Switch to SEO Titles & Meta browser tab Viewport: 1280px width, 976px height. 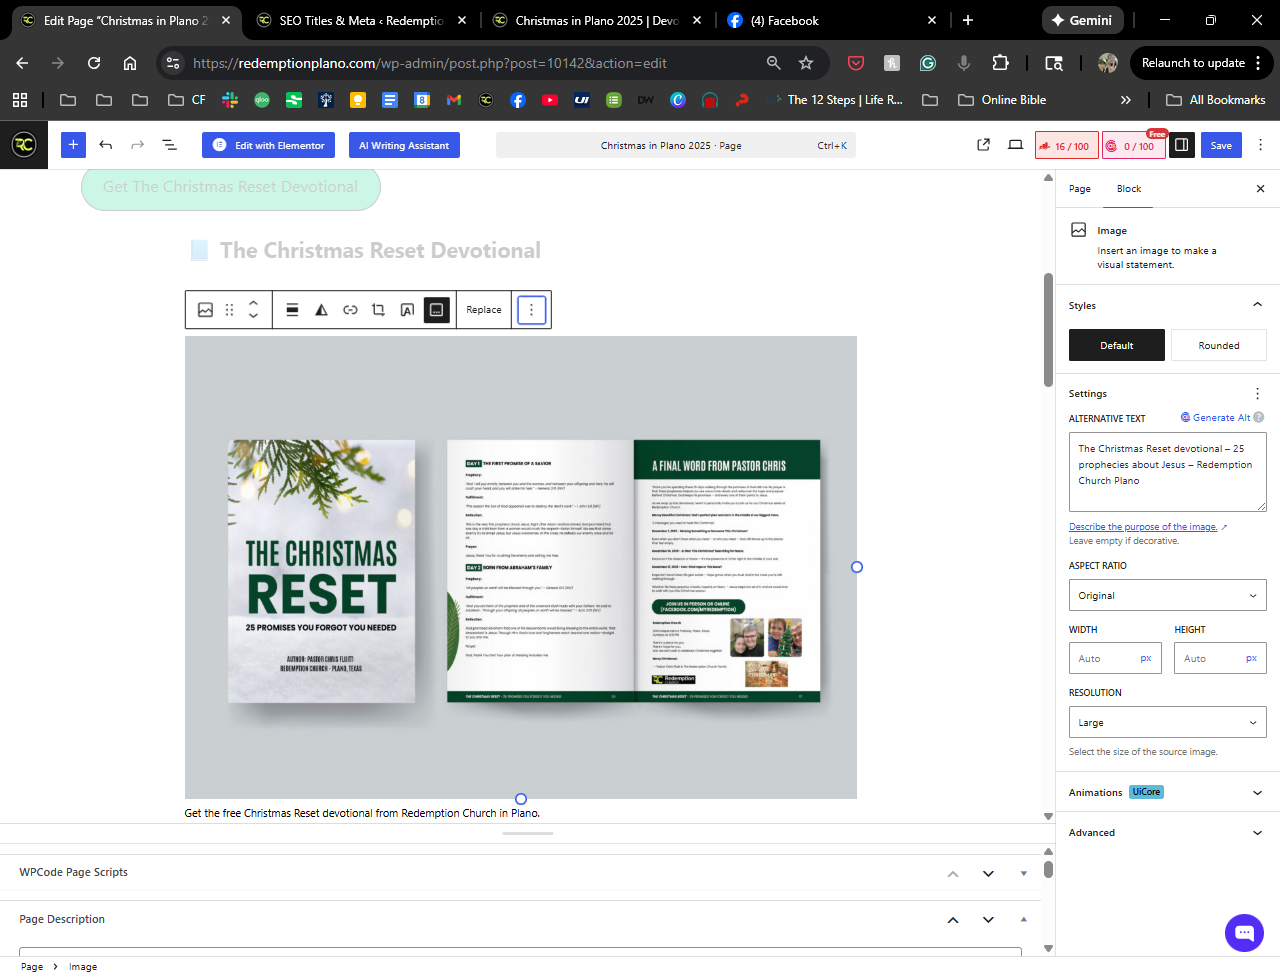pyautogui.click(x=360, y=20)
